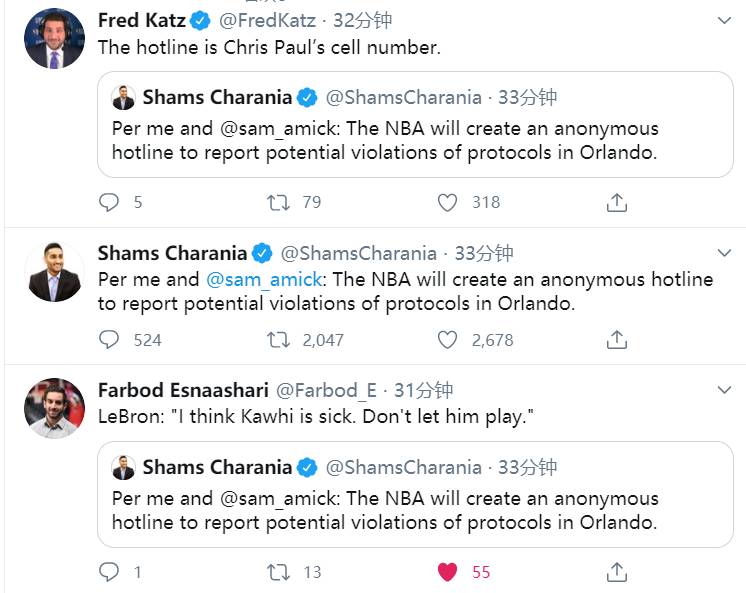This screenshot has width=746, height=593.
Task: Retweet Fred Katz's Chris Paul tweet
Action: (277, 202)
